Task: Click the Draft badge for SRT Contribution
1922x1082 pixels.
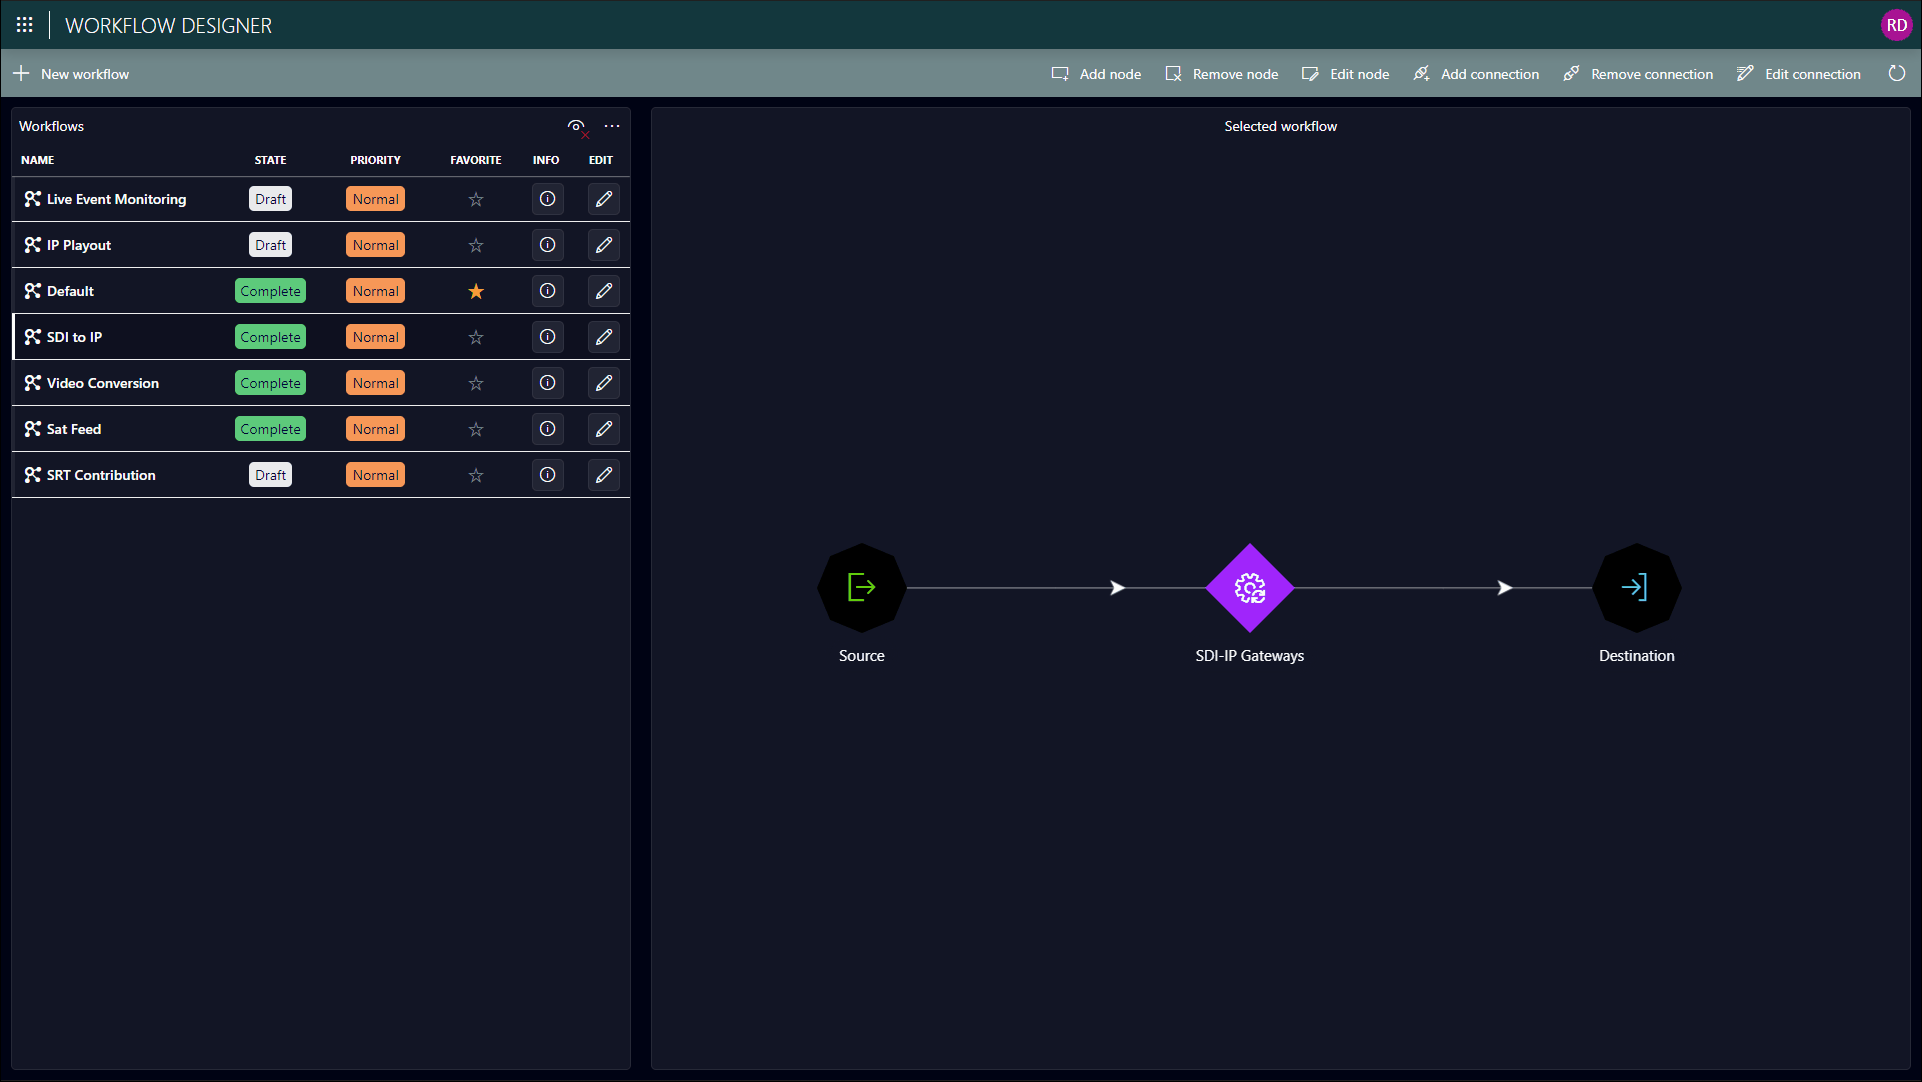Action: (x=270, y=475)
